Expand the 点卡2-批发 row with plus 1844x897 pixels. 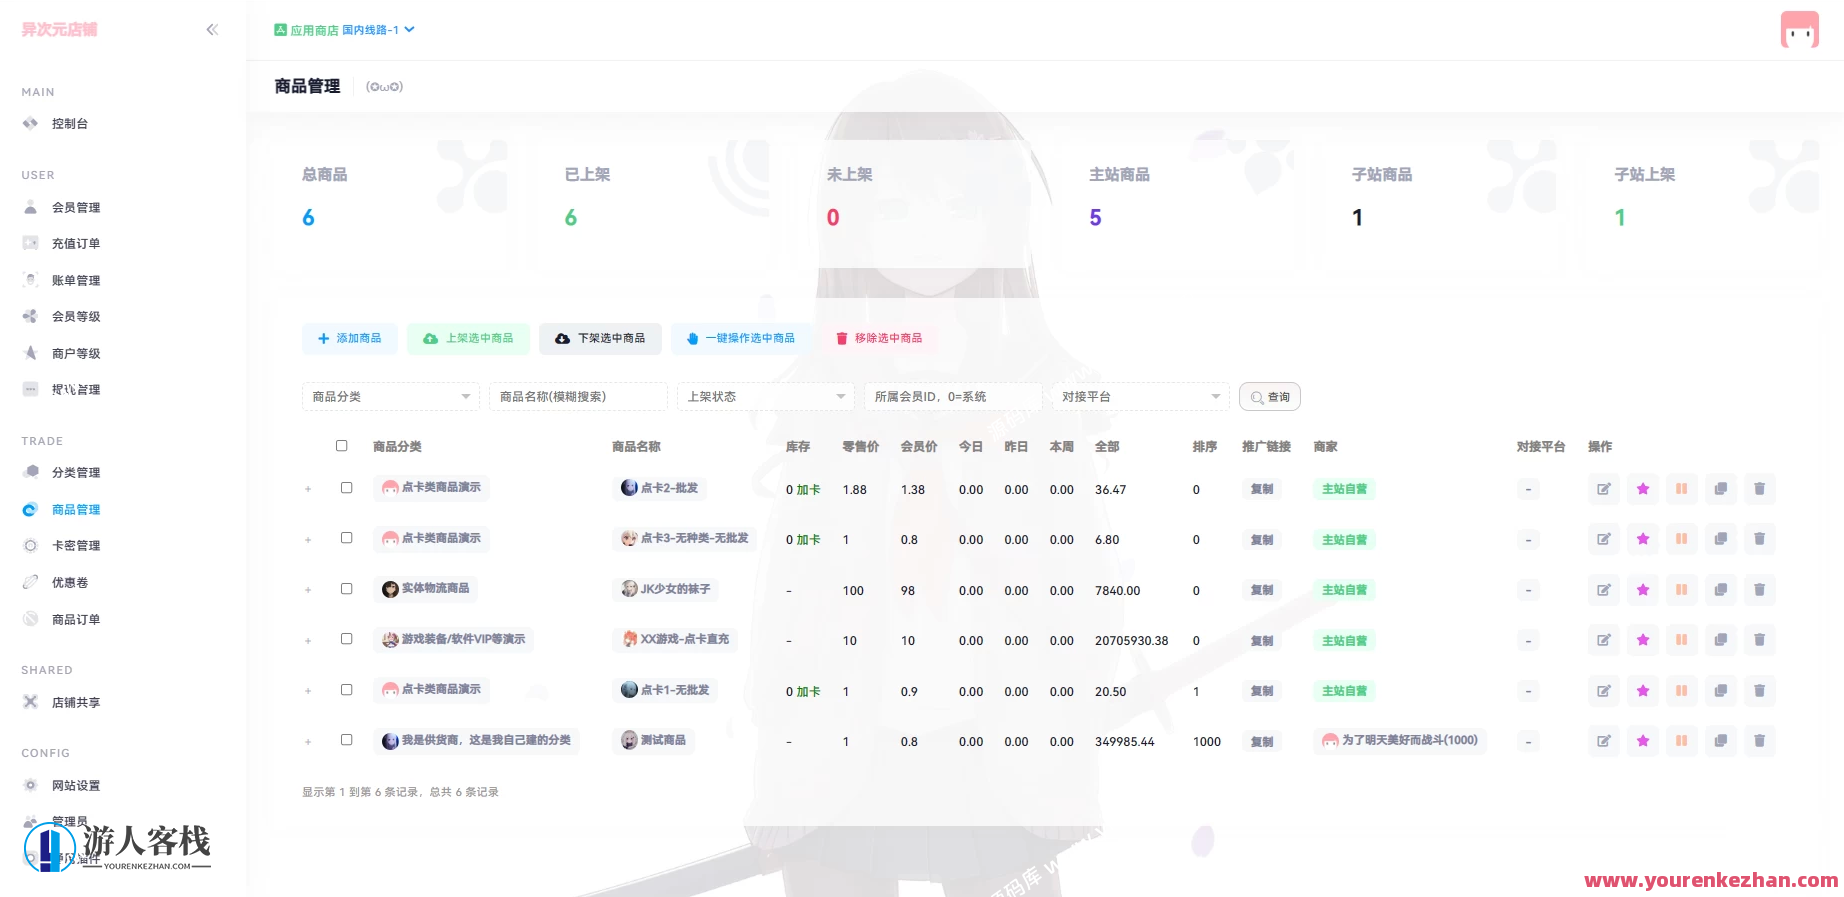[308, 490]
